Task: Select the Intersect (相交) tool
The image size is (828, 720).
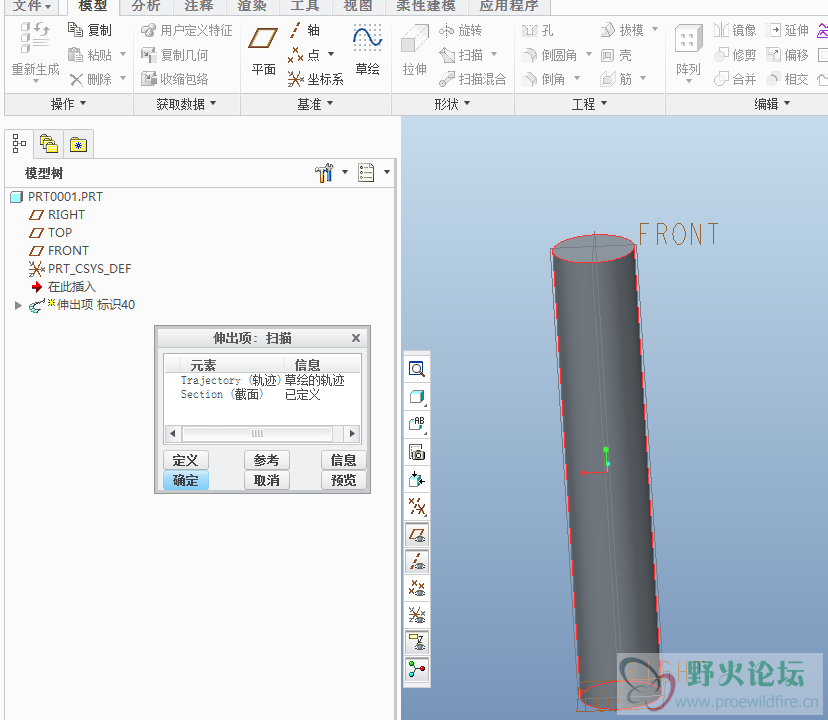Action: click(x=788, y=79)
